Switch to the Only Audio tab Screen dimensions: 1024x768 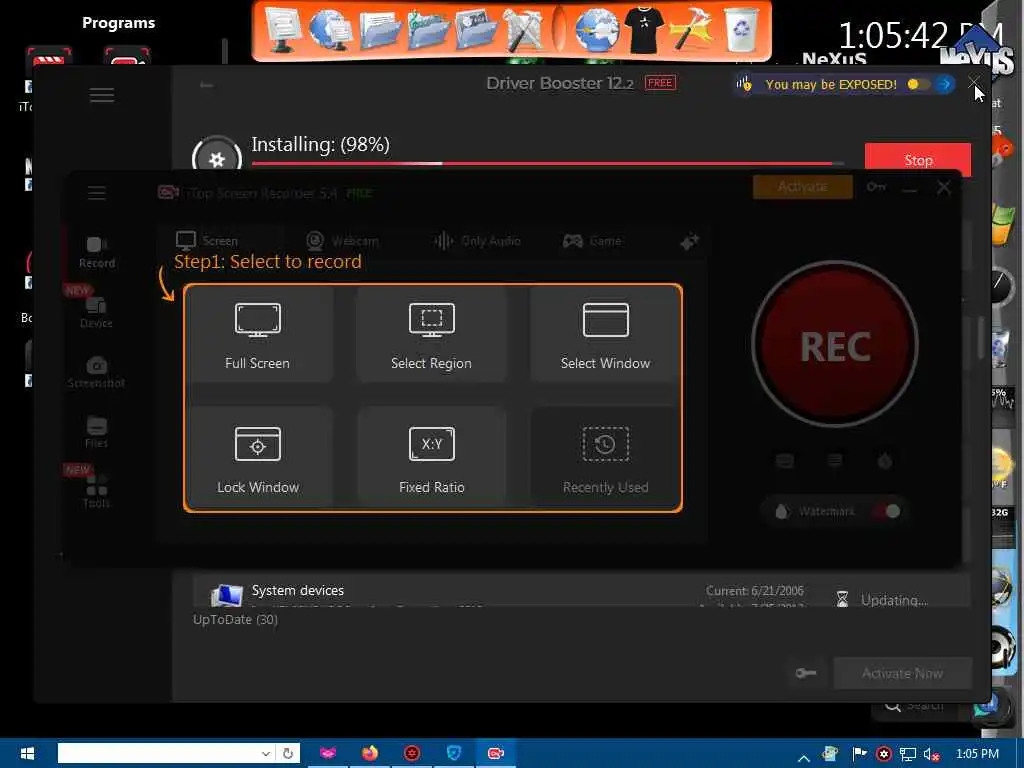click(x=477, y=241)
